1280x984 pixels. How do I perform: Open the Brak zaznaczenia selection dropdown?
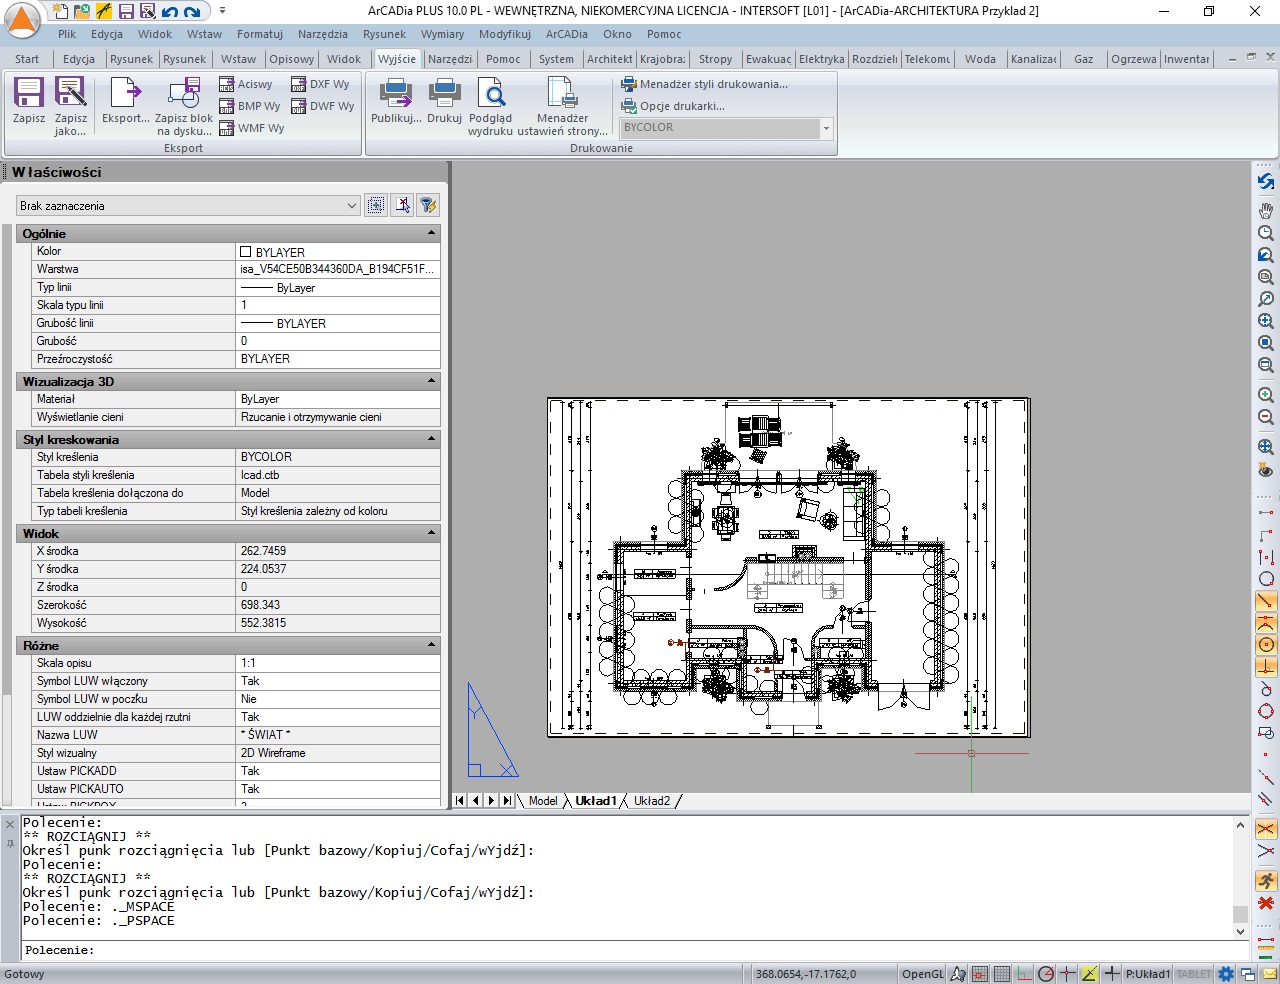click(x=187, y=205)
